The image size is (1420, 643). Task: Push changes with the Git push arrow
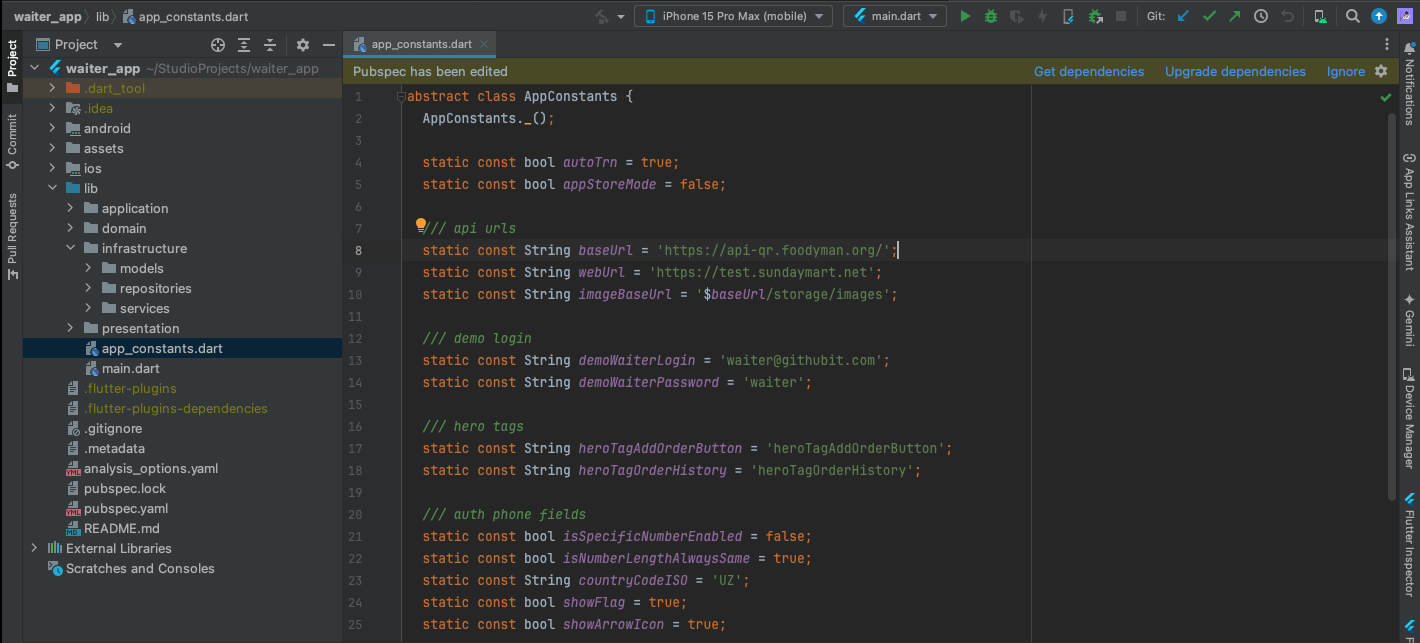click(1234, 16)
